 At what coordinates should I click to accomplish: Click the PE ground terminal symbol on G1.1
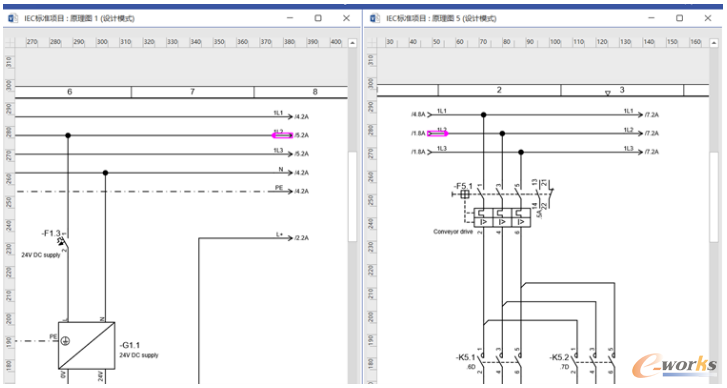click(65, 341)
